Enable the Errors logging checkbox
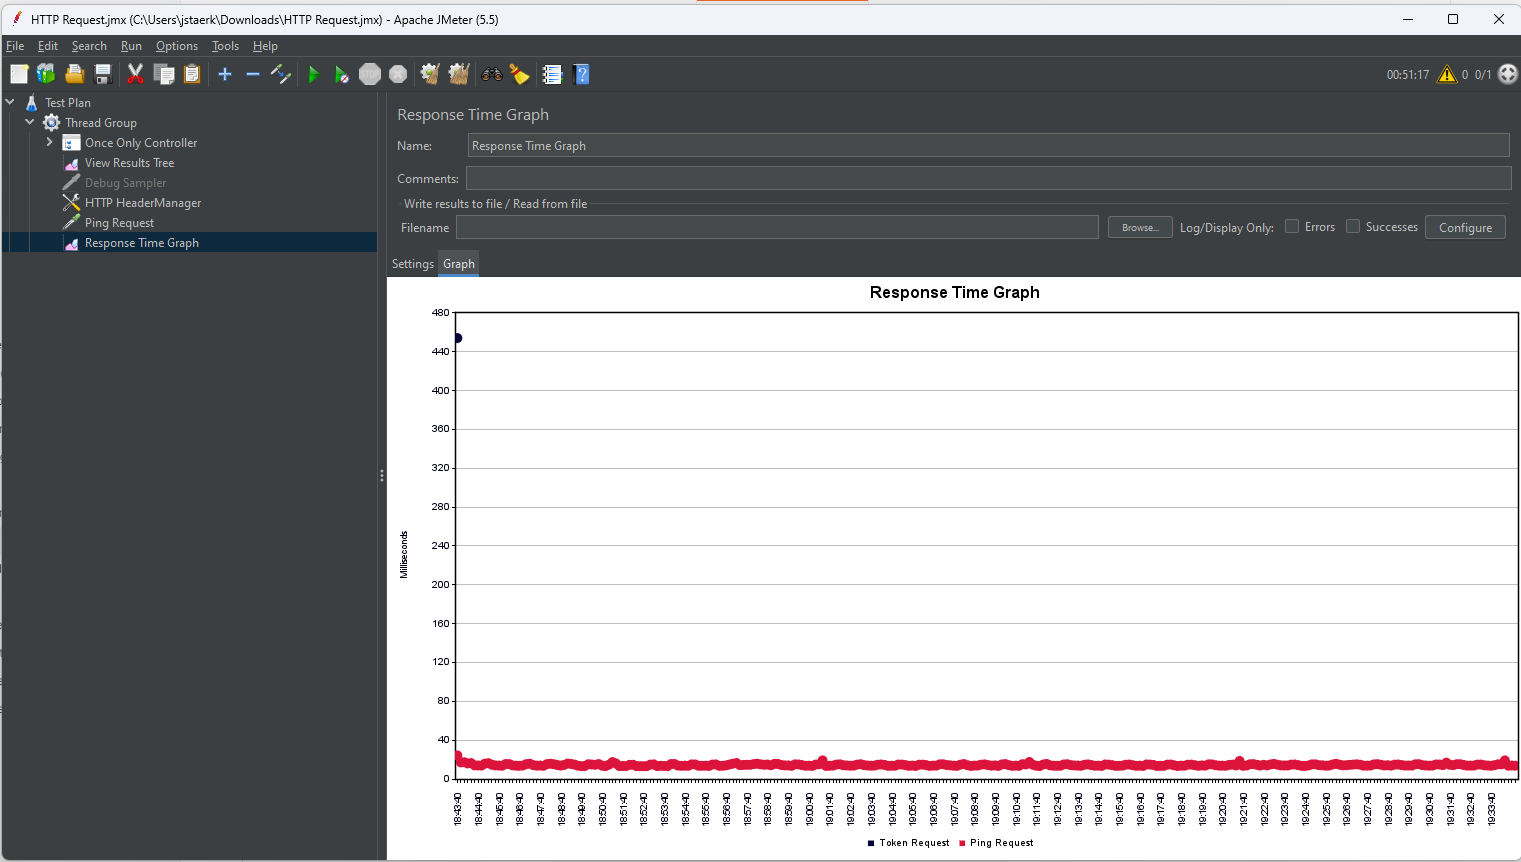 [x=1290, y=226]
